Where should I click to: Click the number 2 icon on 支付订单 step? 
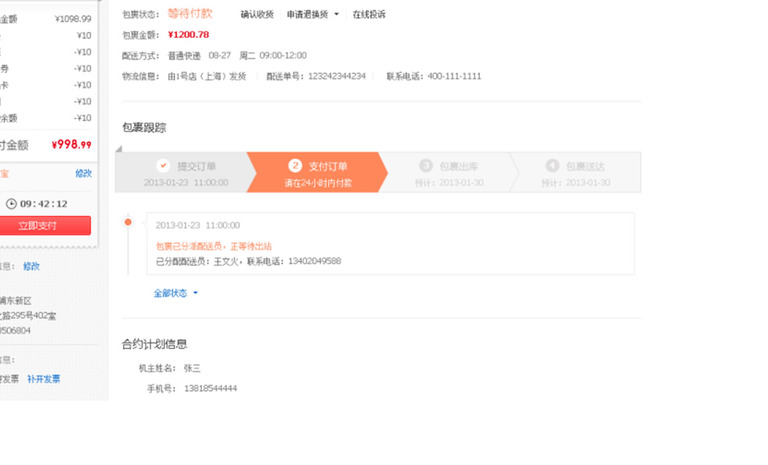coord(295,166)
